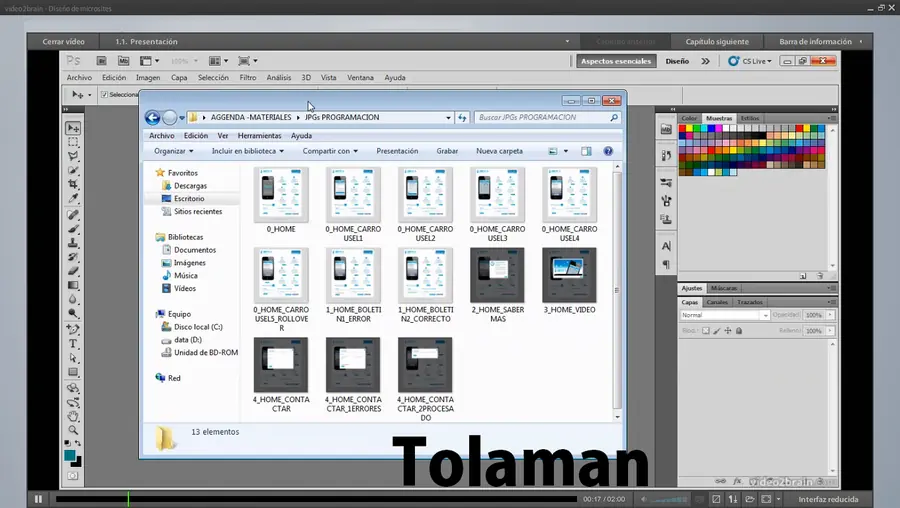
Task: Select the Dodge tool
Action: click(x=73, y=313)
